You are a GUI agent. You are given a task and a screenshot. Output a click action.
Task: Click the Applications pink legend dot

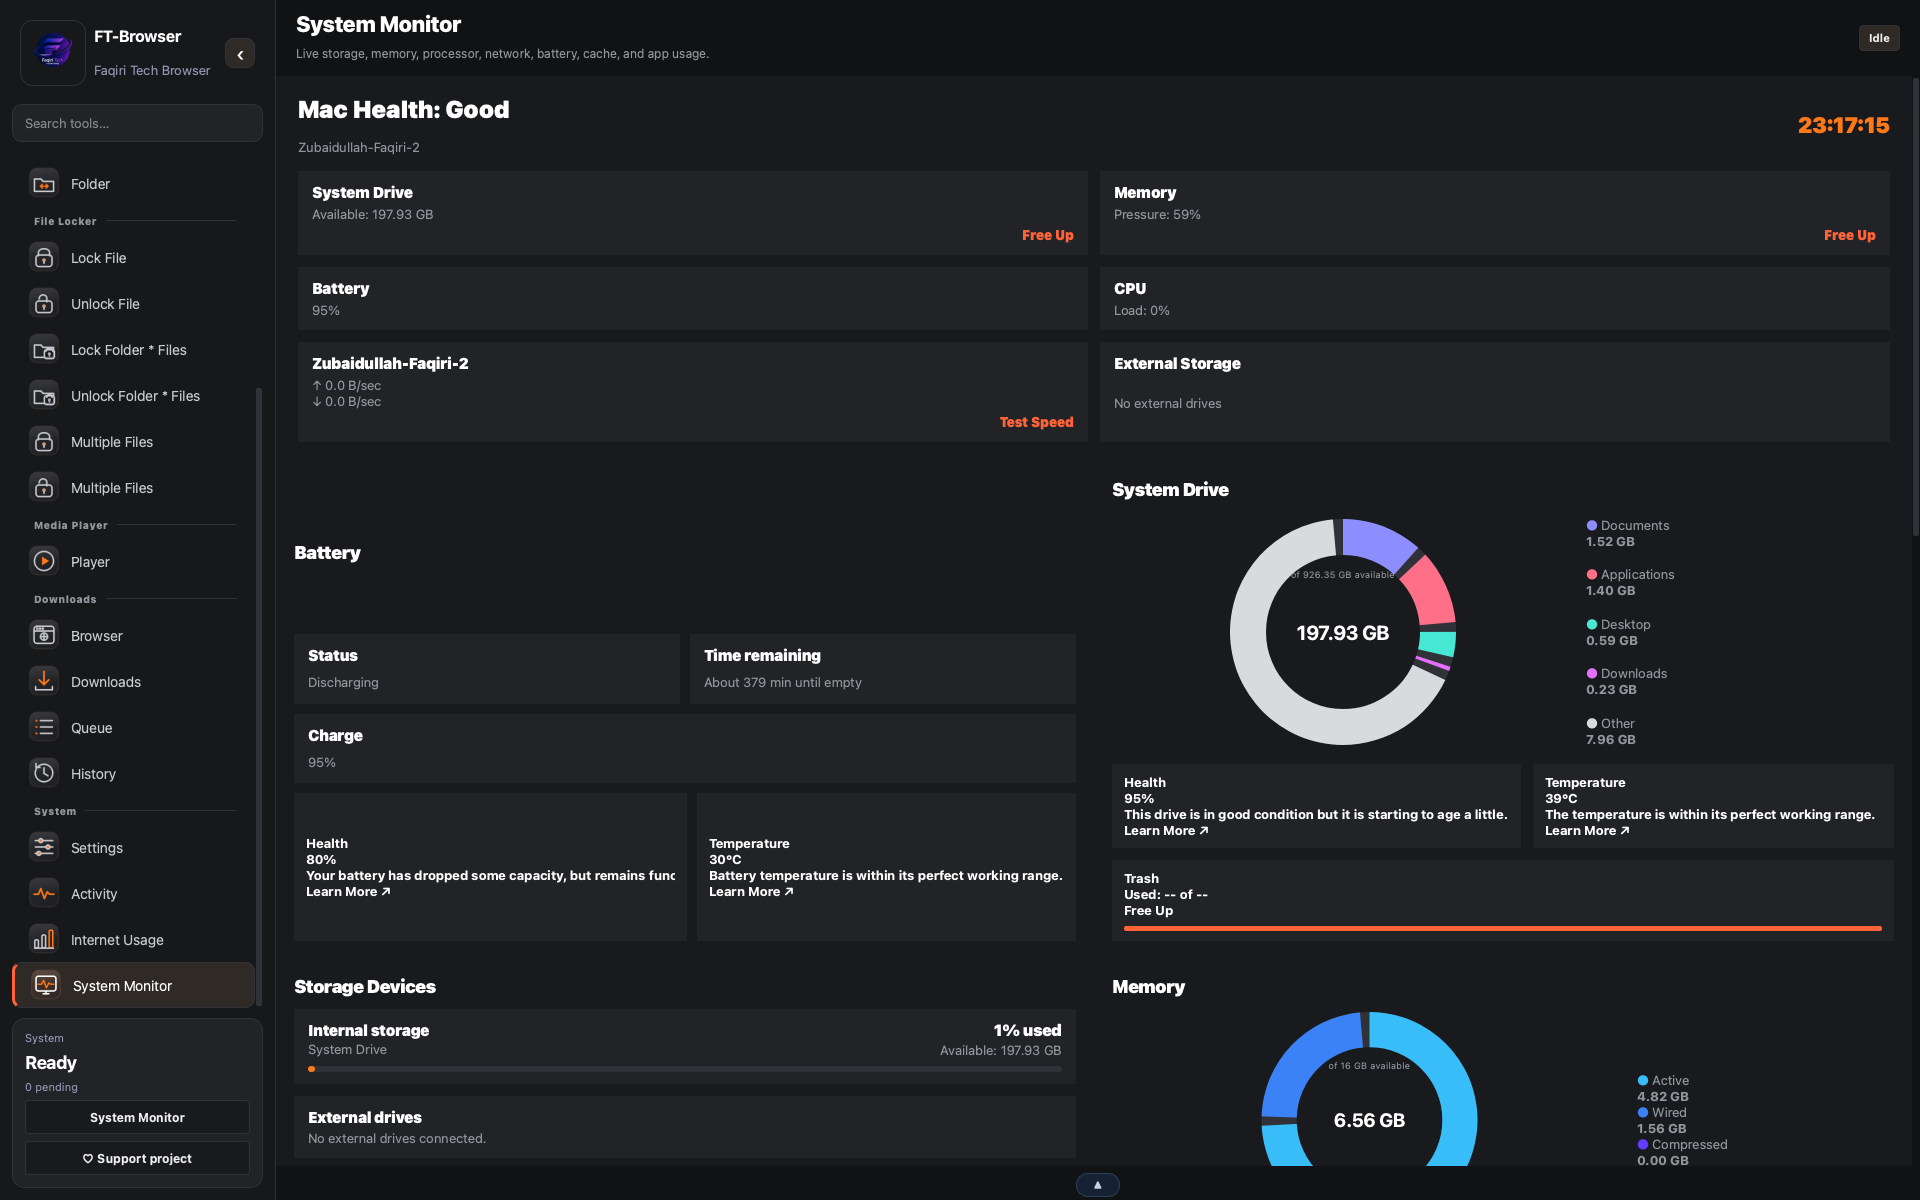pyautogui.click(x=1592, y=574)
